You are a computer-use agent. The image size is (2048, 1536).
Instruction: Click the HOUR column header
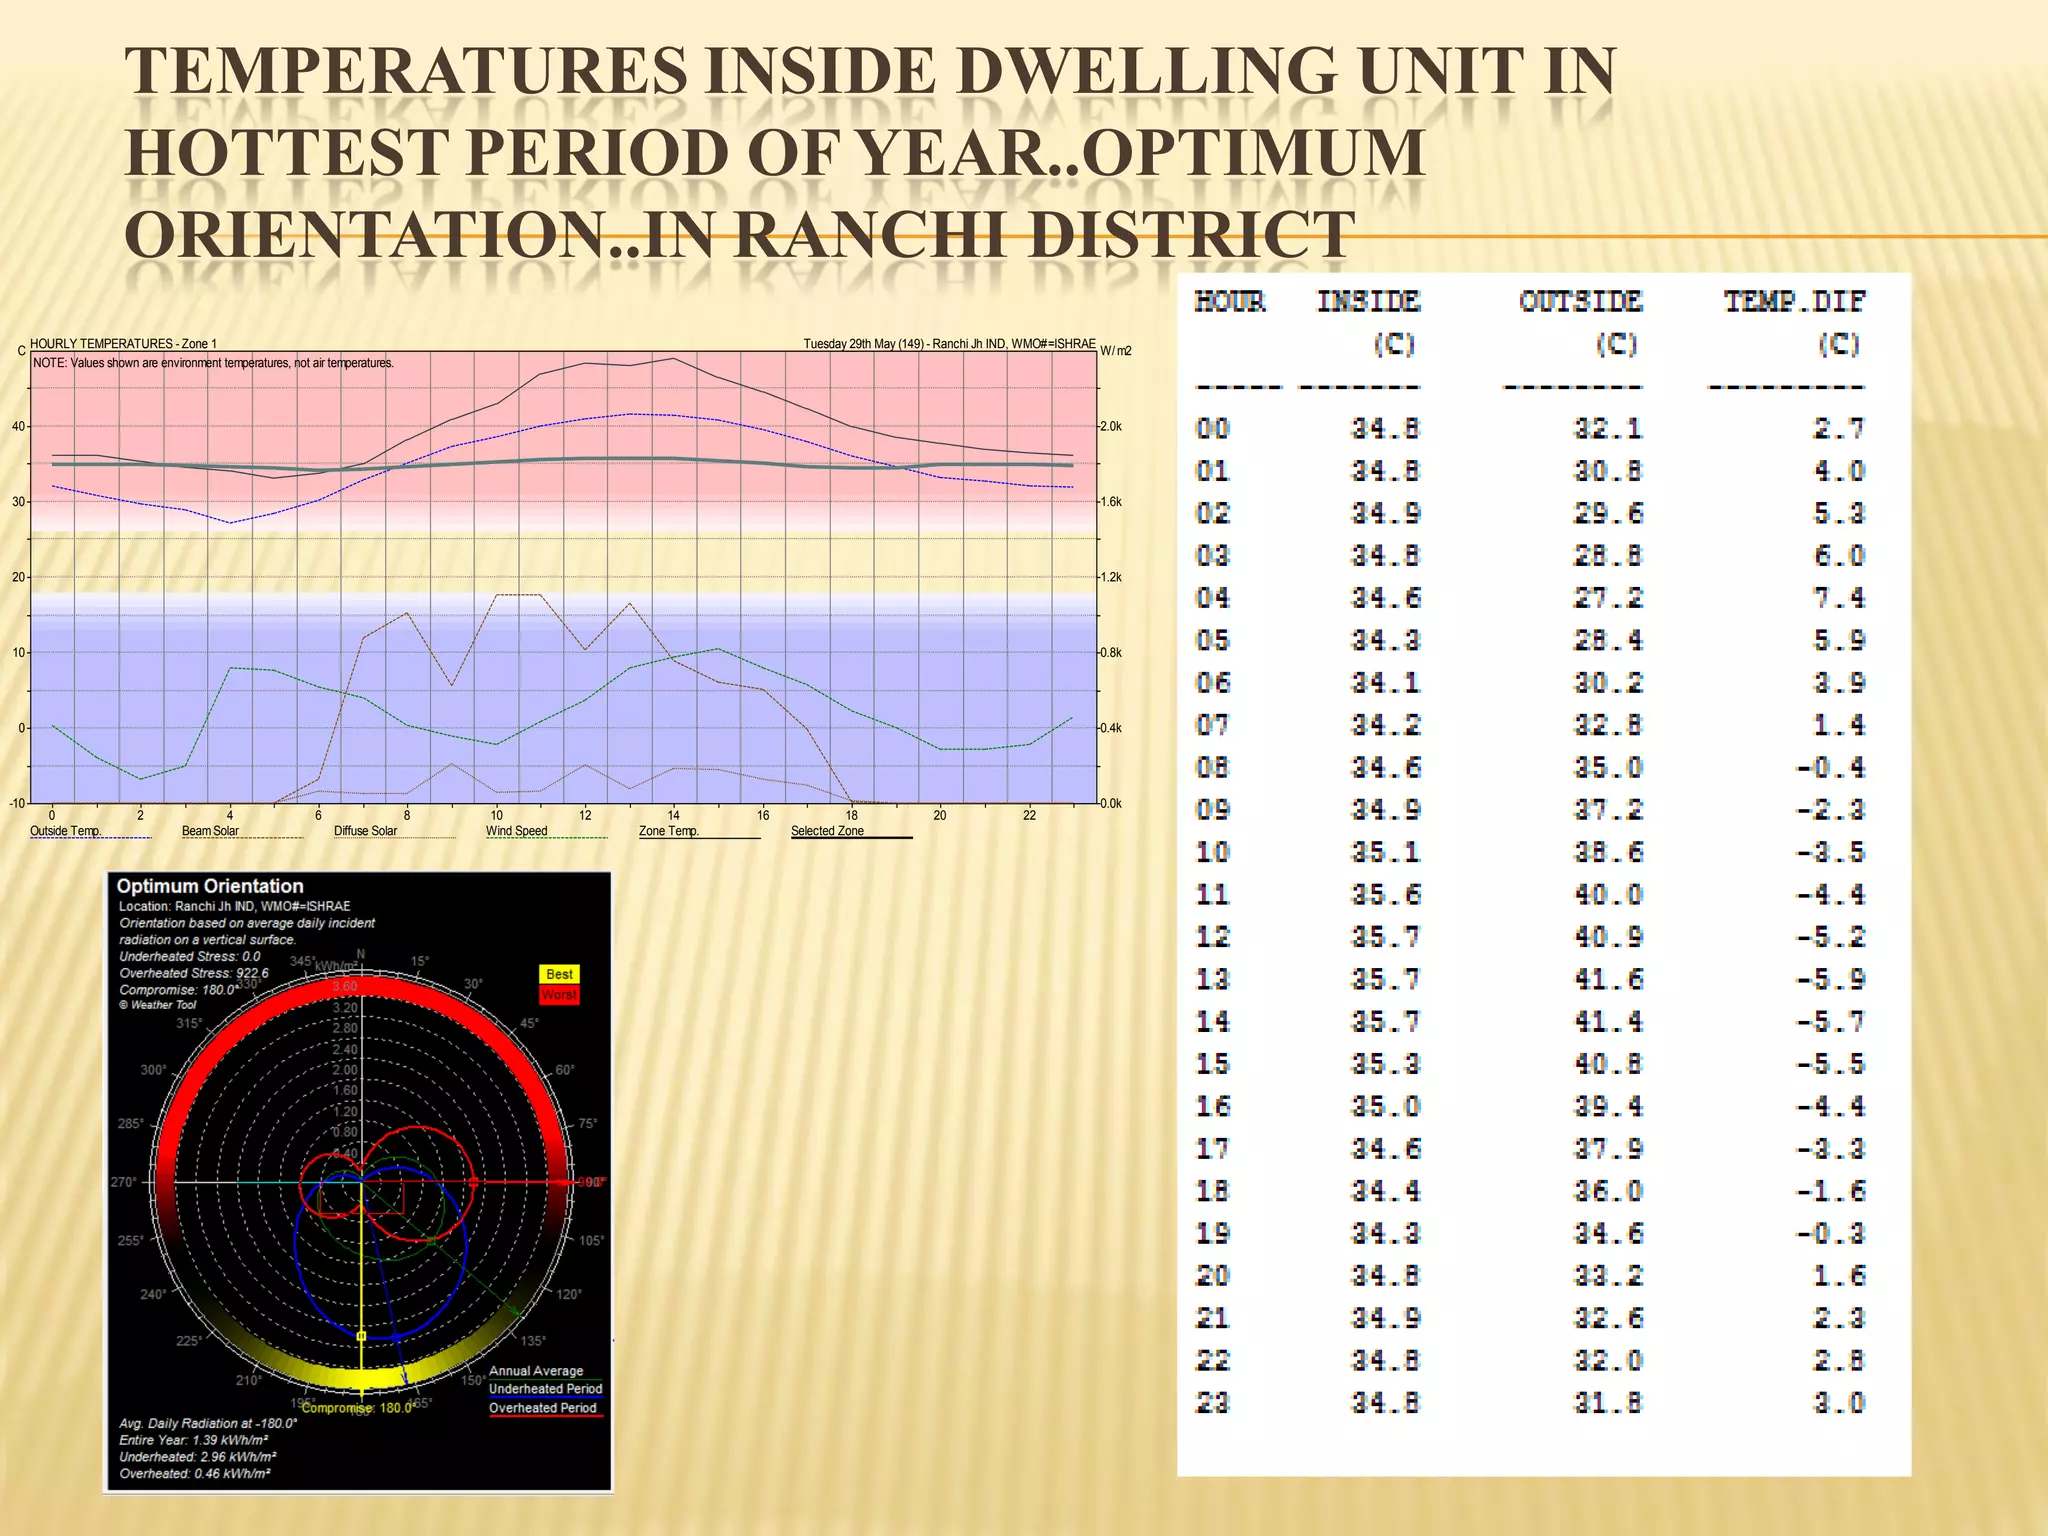1230,301
